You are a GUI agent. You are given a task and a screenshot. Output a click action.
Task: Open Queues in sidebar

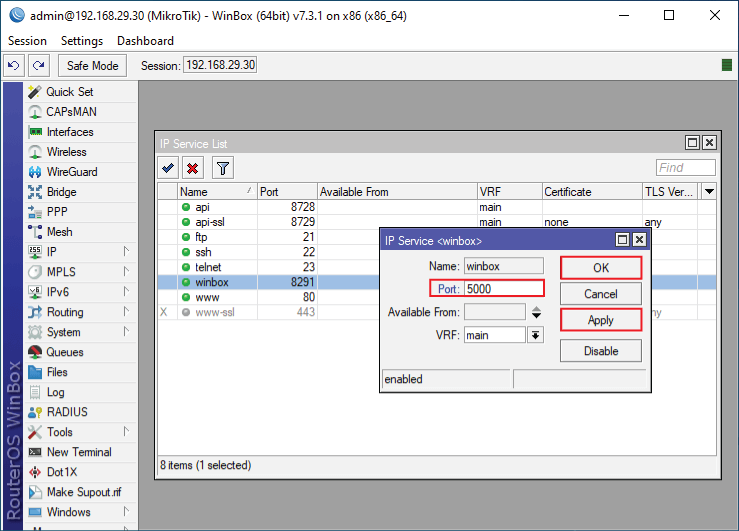(x=80, y=352)
